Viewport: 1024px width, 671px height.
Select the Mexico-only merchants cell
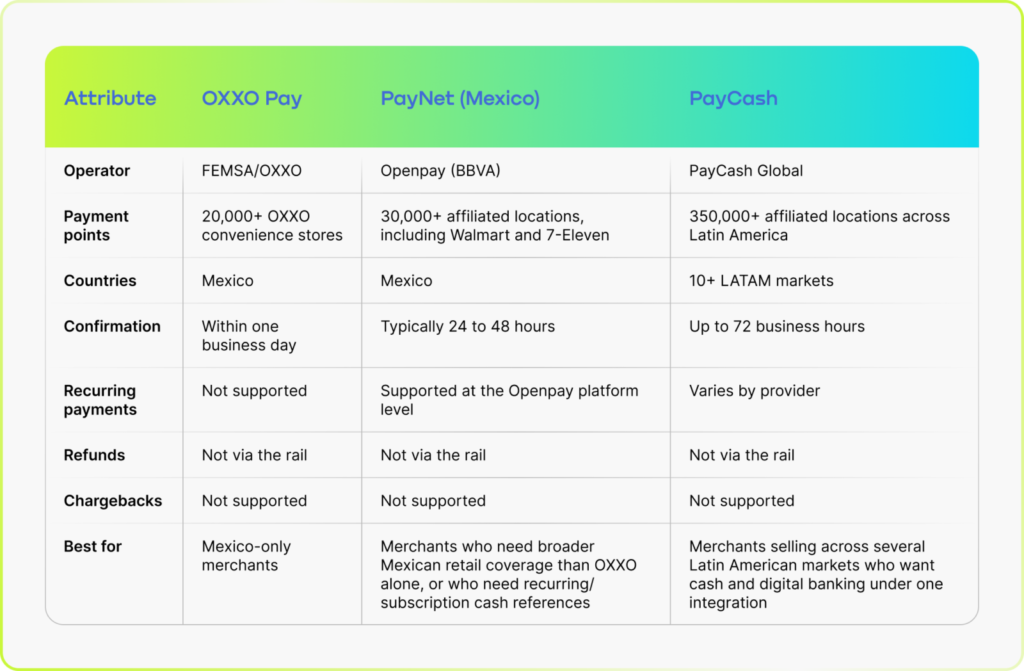(246, 555)
